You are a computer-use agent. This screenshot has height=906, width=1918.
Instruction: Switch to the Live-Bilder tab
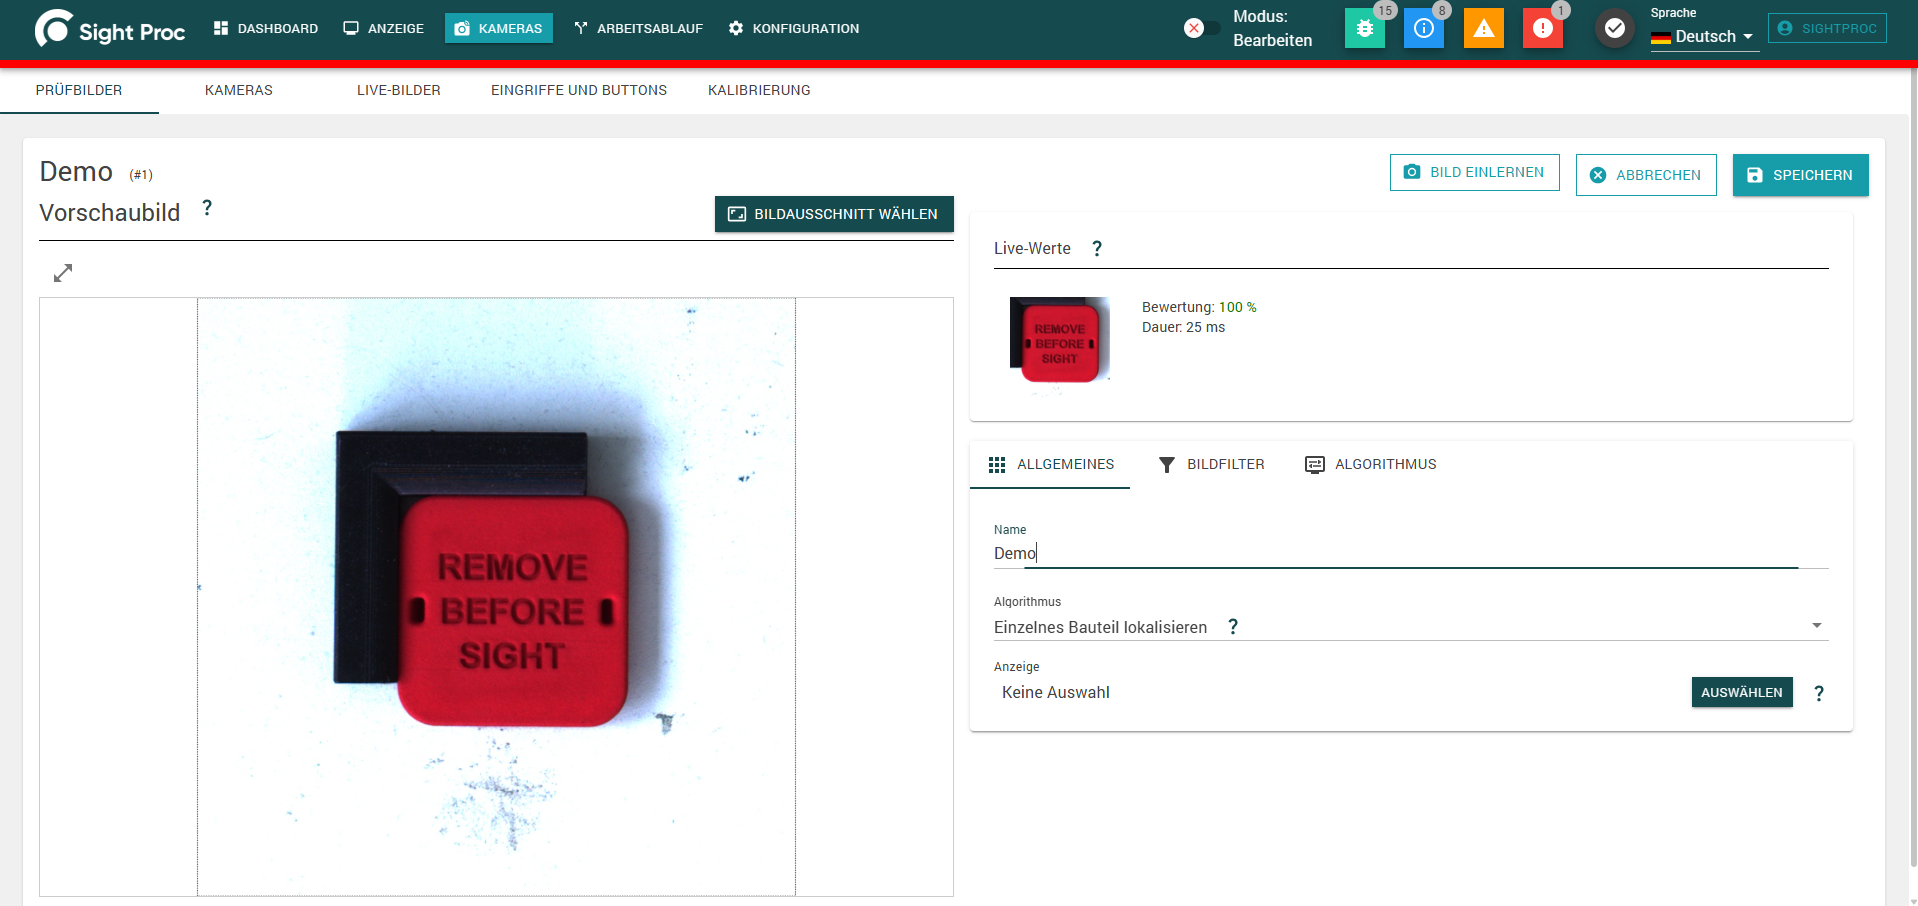tap(399, 90)
